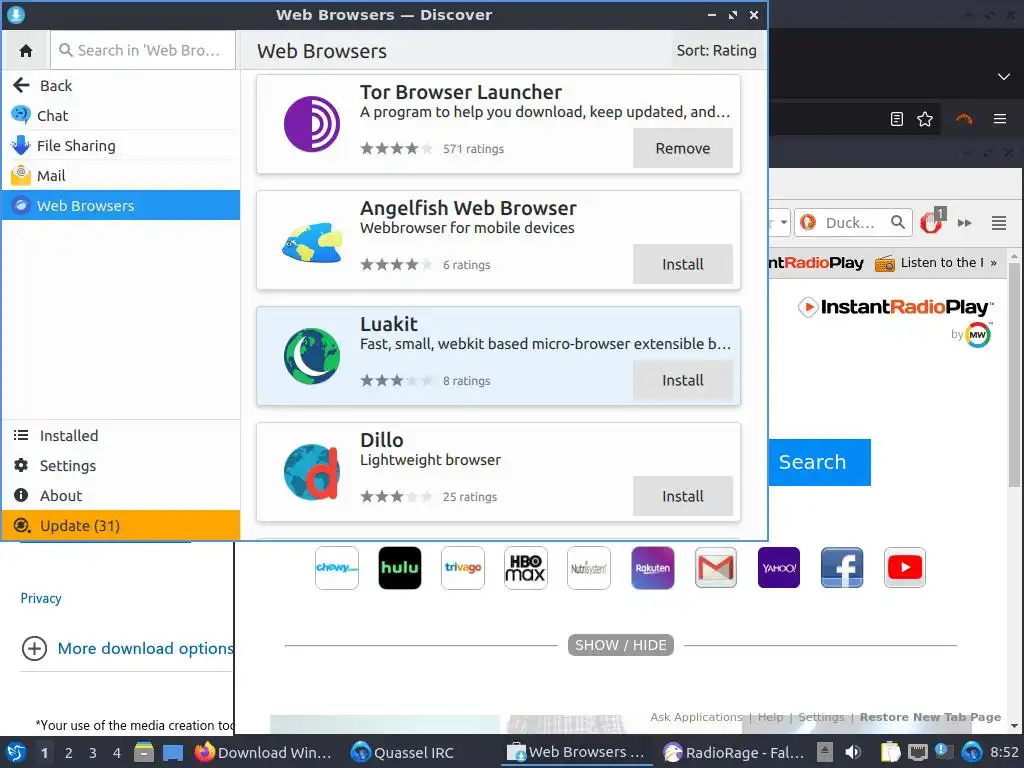The height and width of the screenshot is (768, 1024).
Task: Install Dillo lightweight browser
Action: [682, 496]
